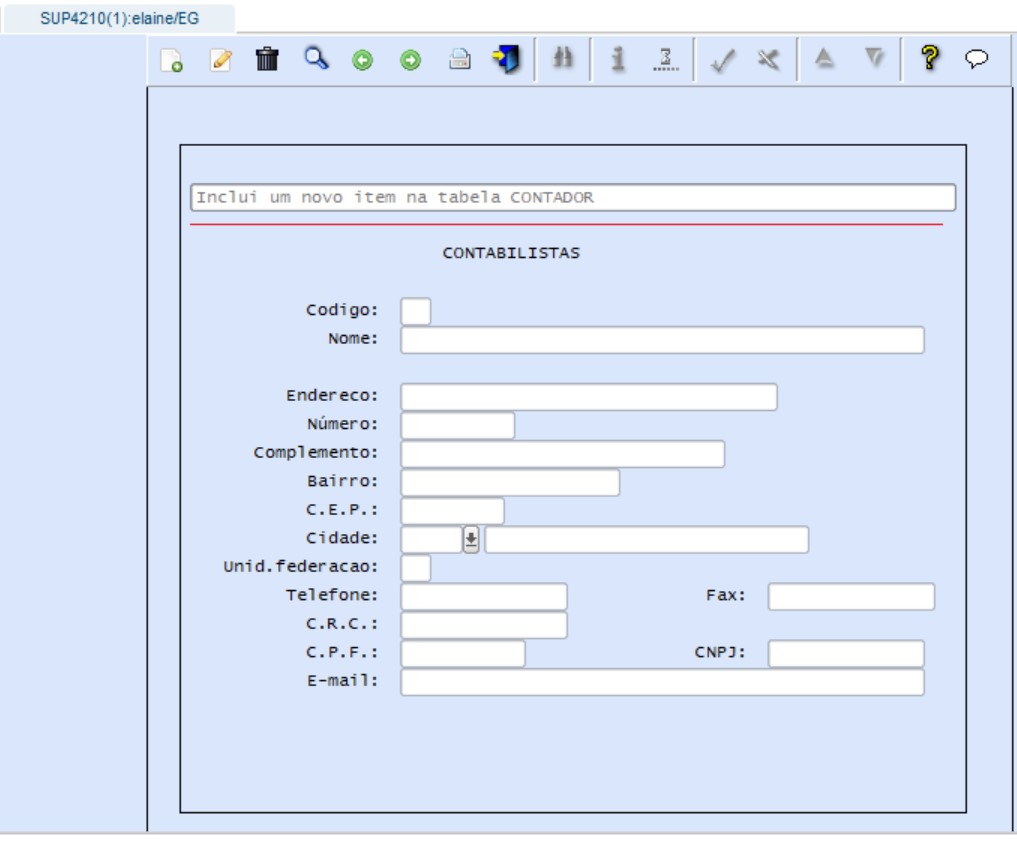Image resolution: width=1017 pixels, height=843 pixels.
Task: Click the trash can delete icon
Action: [x=267, y=59]
